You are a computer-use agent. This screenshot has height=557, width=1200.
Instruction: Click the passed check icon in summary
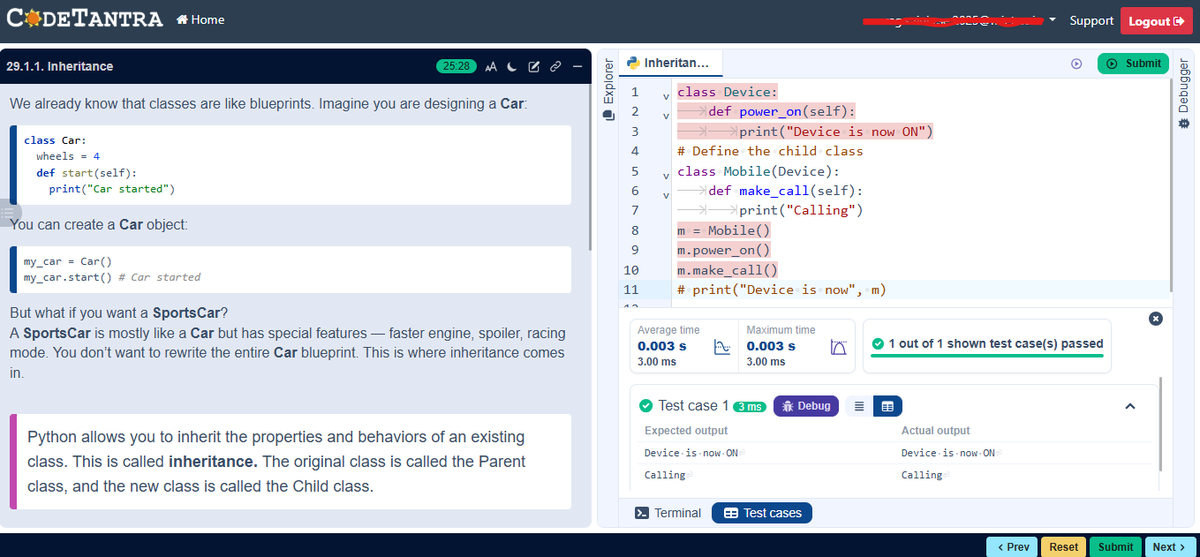(878, 344)
